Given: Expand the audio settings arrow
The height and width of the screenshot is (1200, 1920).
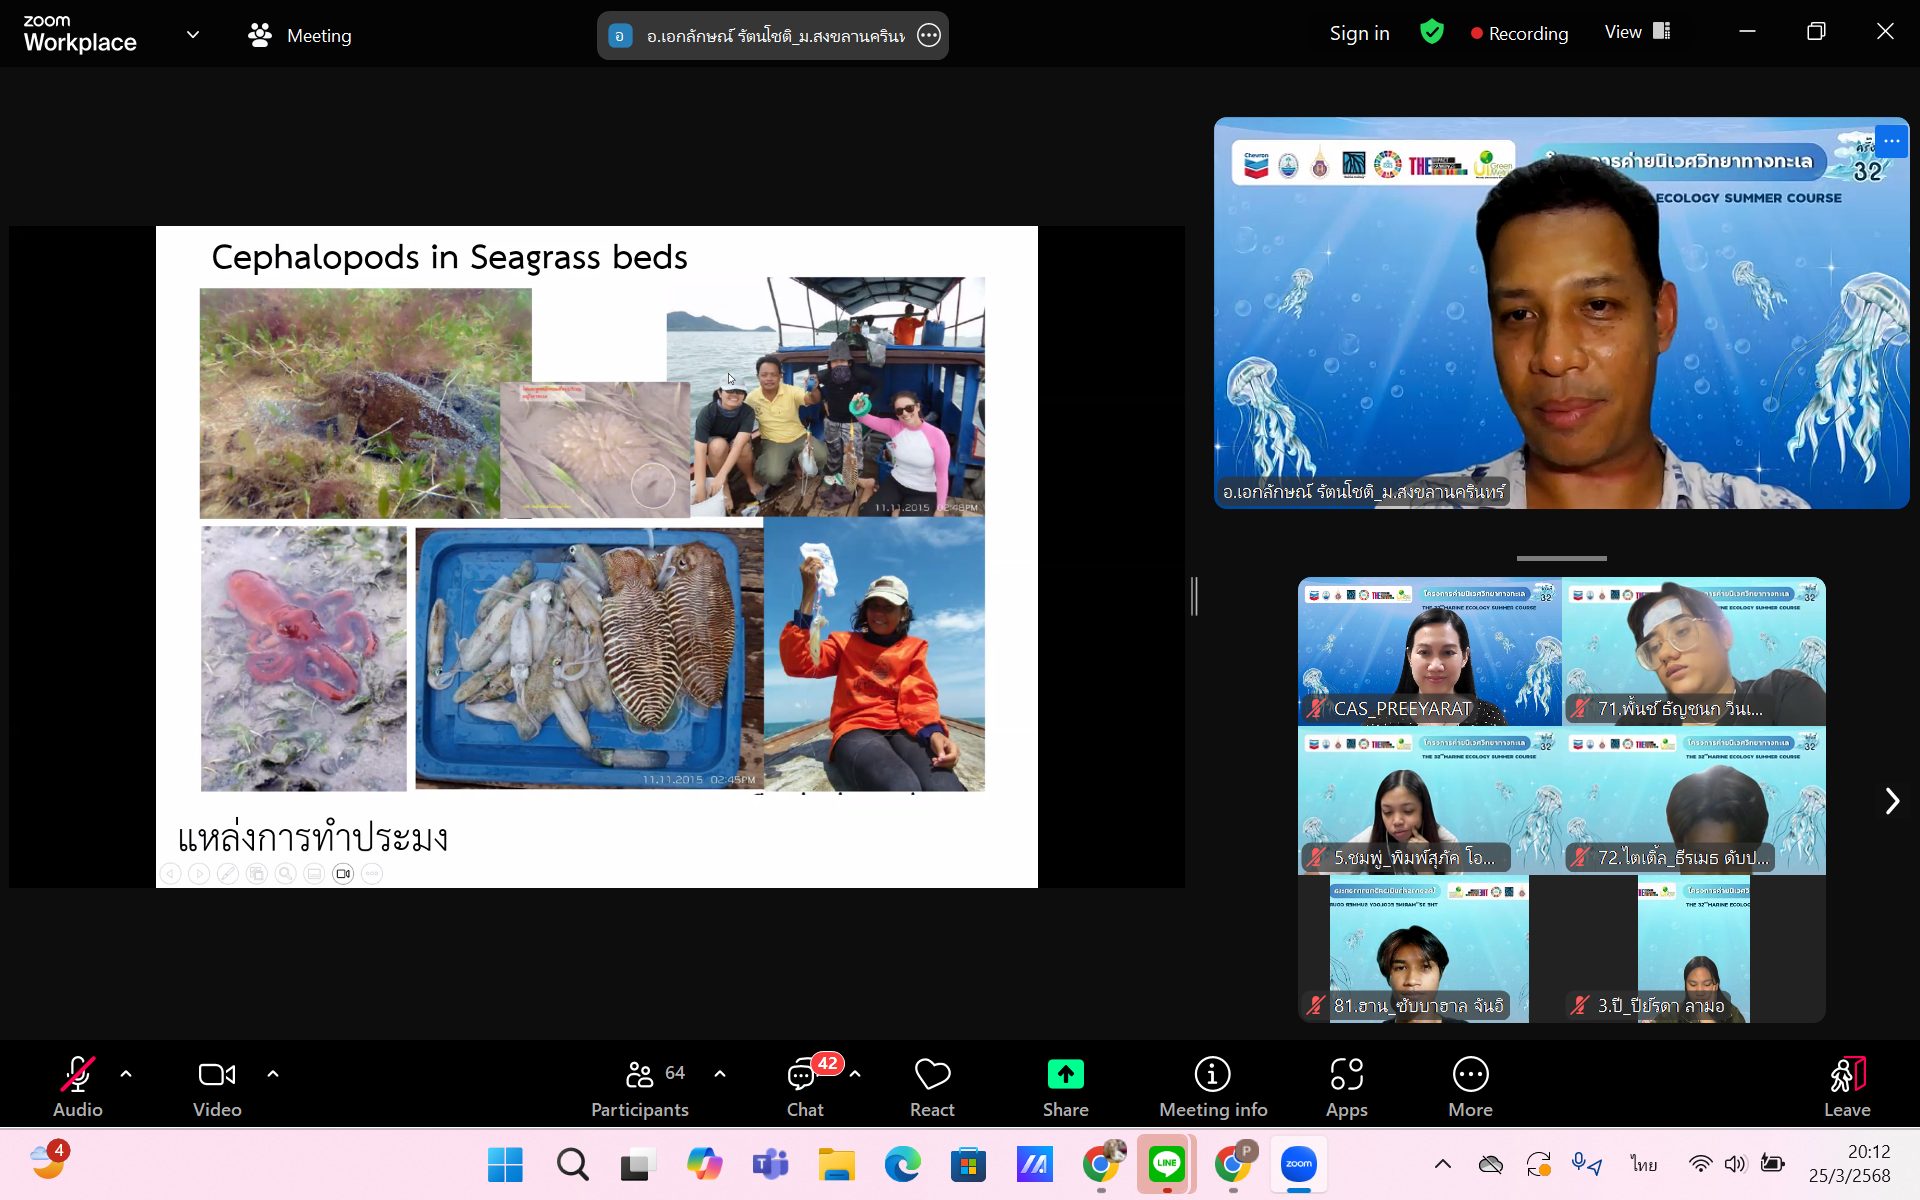Looking at the screenshot, I should coord(126,1074).
